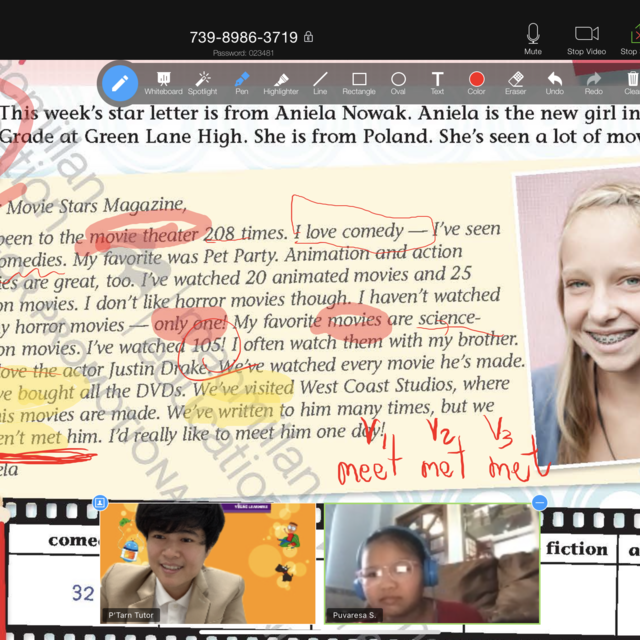
Task: Stop Video camera
Action: click(587, 39)
